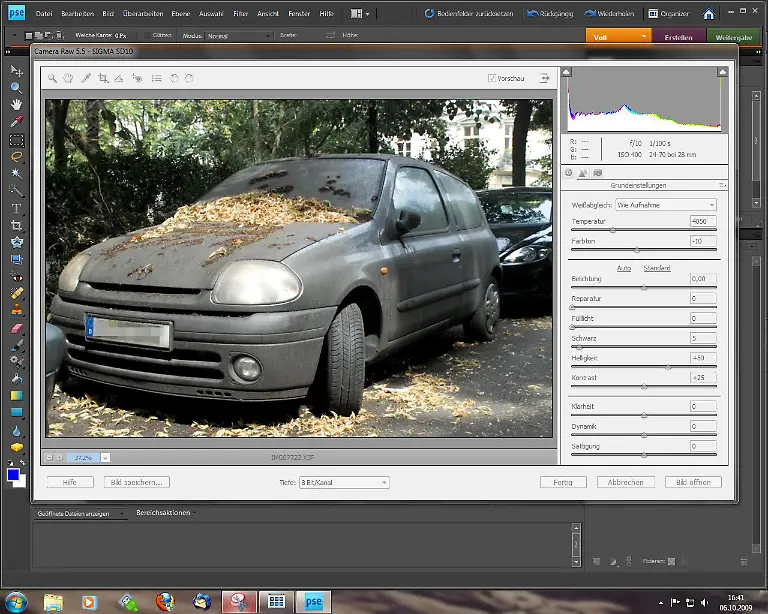
Task: Pick the White Balance eyedropper tool
Action: [86, 78]
